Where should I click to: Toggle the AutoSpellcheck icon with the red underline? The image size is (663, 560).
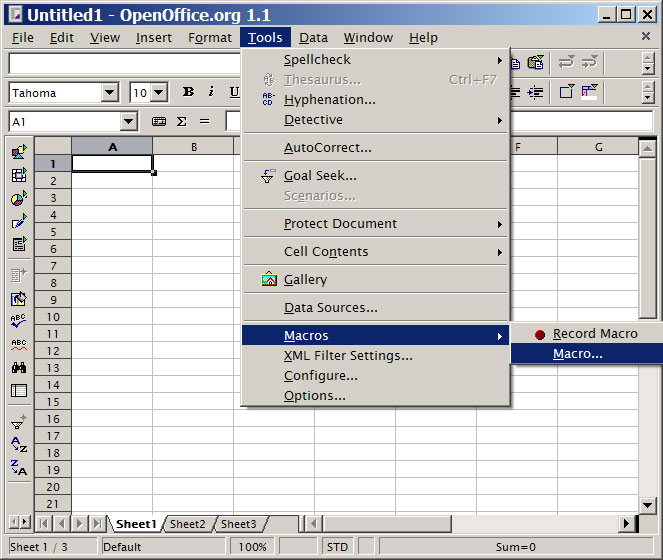click(19, 344)
